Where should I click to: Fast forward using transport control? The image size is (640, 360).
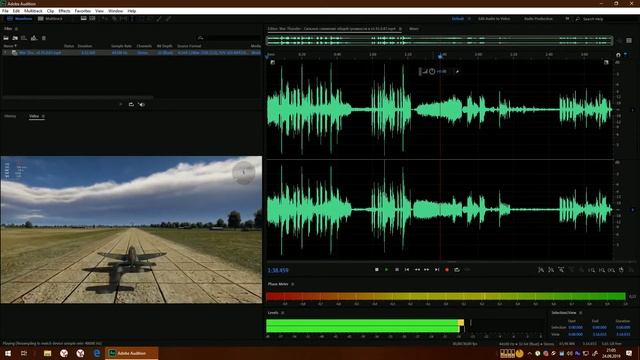point(427,270)
